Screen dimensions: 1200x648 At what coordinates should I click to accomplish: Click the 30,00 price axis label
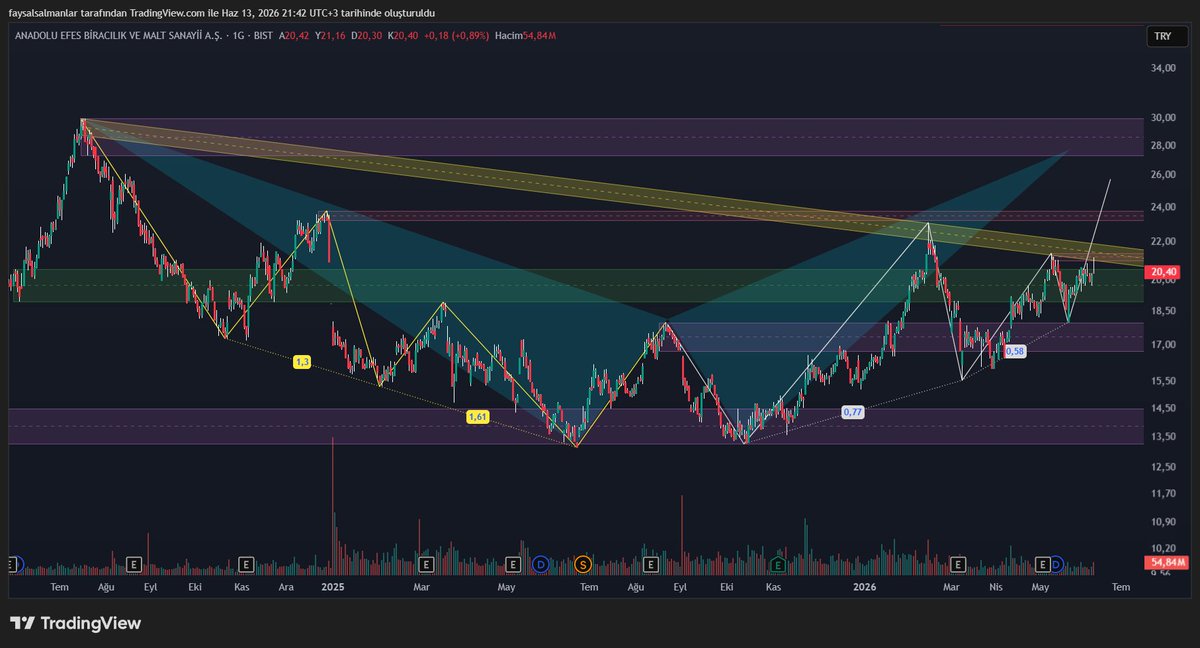(x=1163, y=118)
